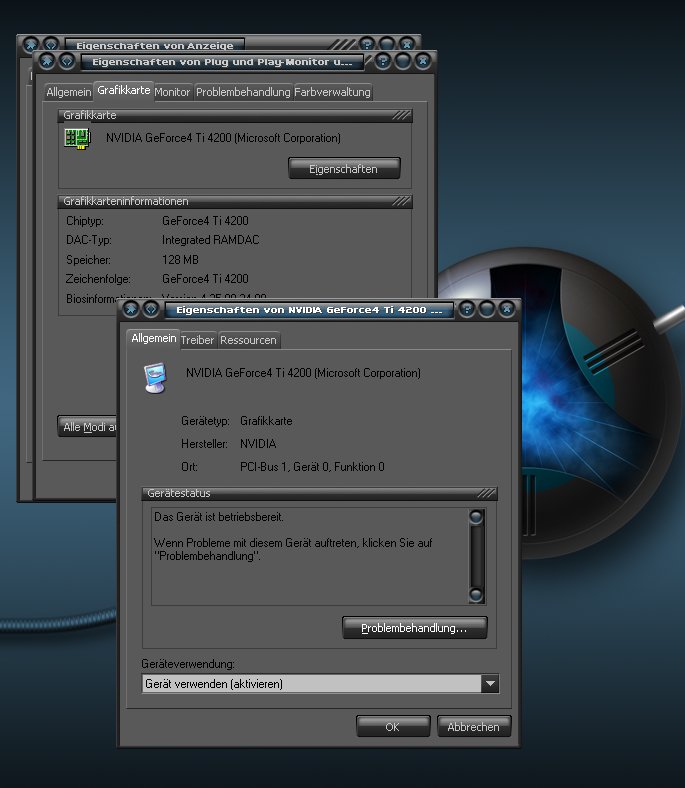Click the 'Problembehandlung...' button in Gerätestatus
Screen dimensions: 685x788
click(x=415, y=628)
